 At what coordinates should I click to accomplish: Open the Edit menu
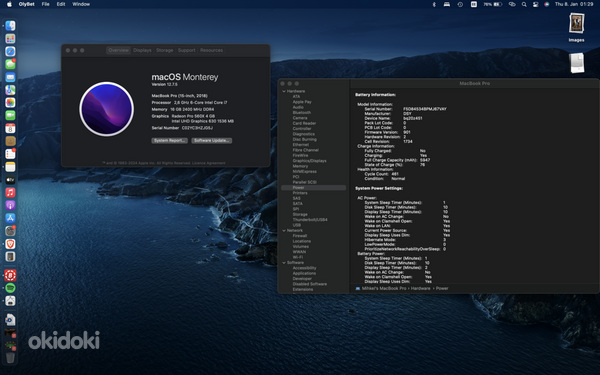61,4
